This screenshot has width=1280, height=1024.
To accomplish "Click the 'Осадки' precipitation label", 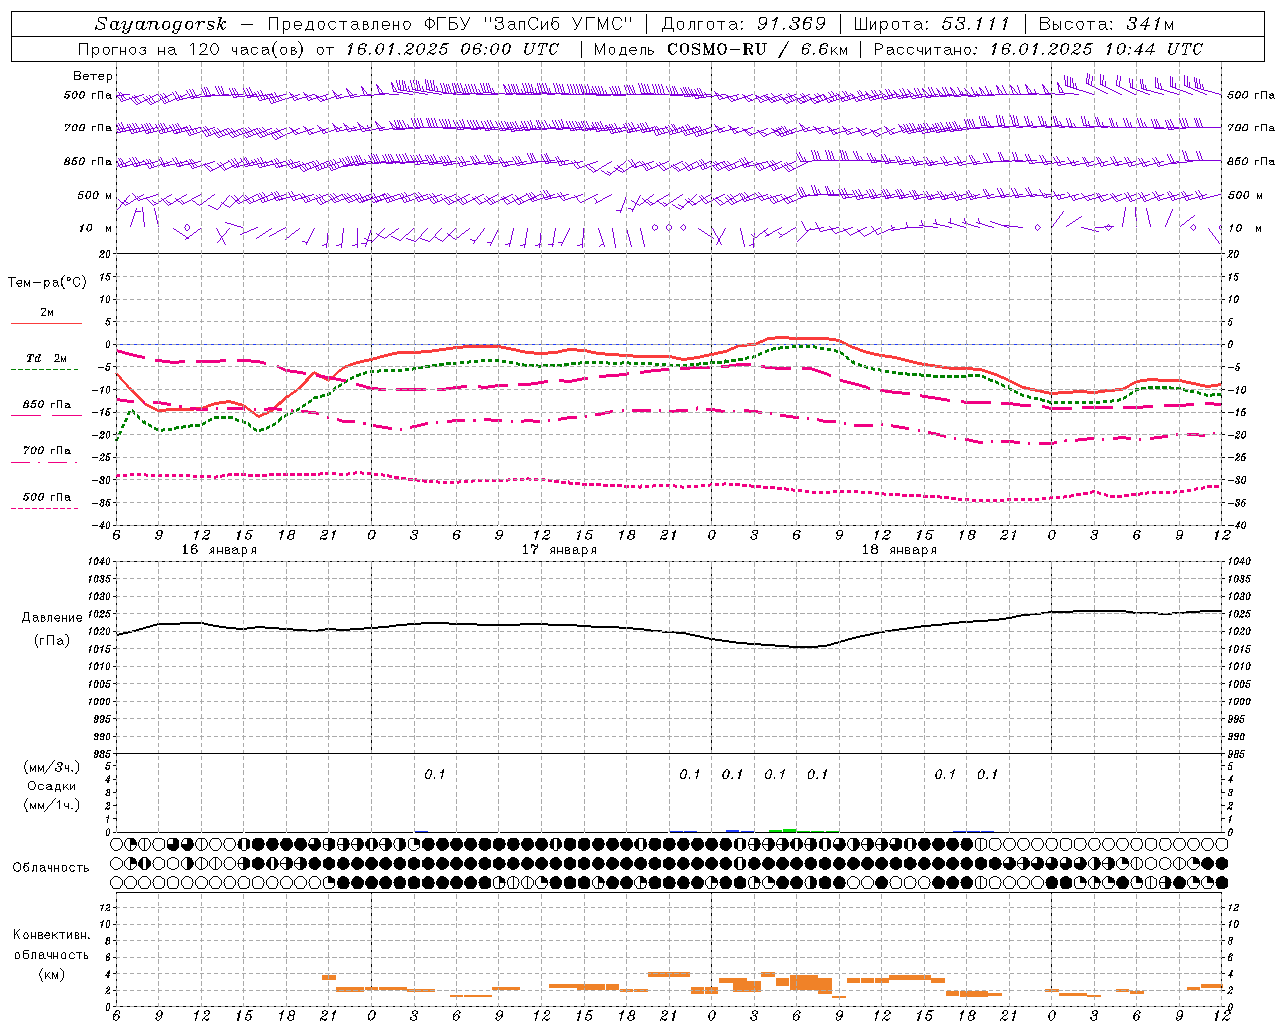I will click(52, 786).
